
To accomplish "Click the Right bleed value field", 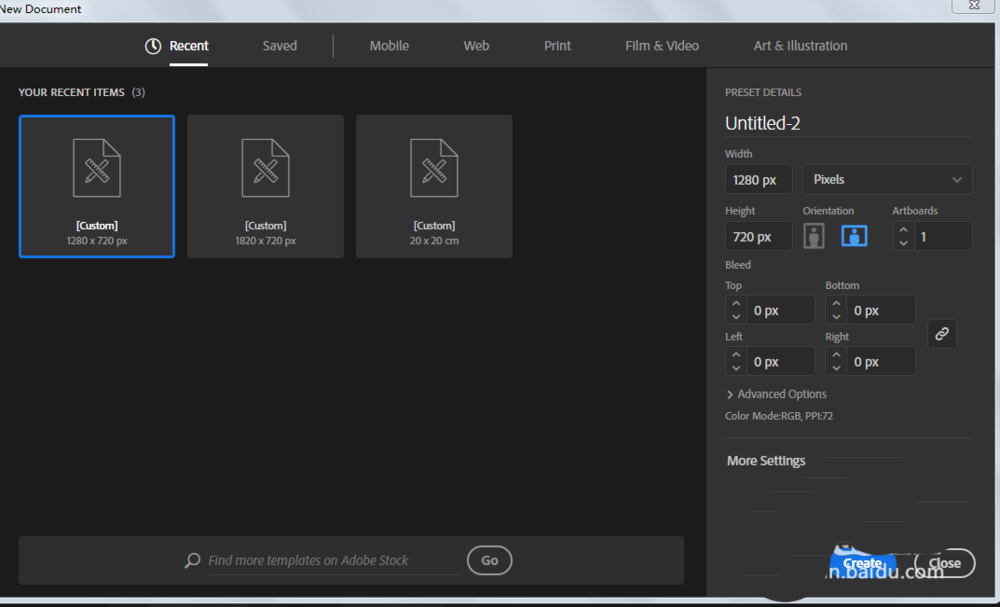I will pos(880,362).
